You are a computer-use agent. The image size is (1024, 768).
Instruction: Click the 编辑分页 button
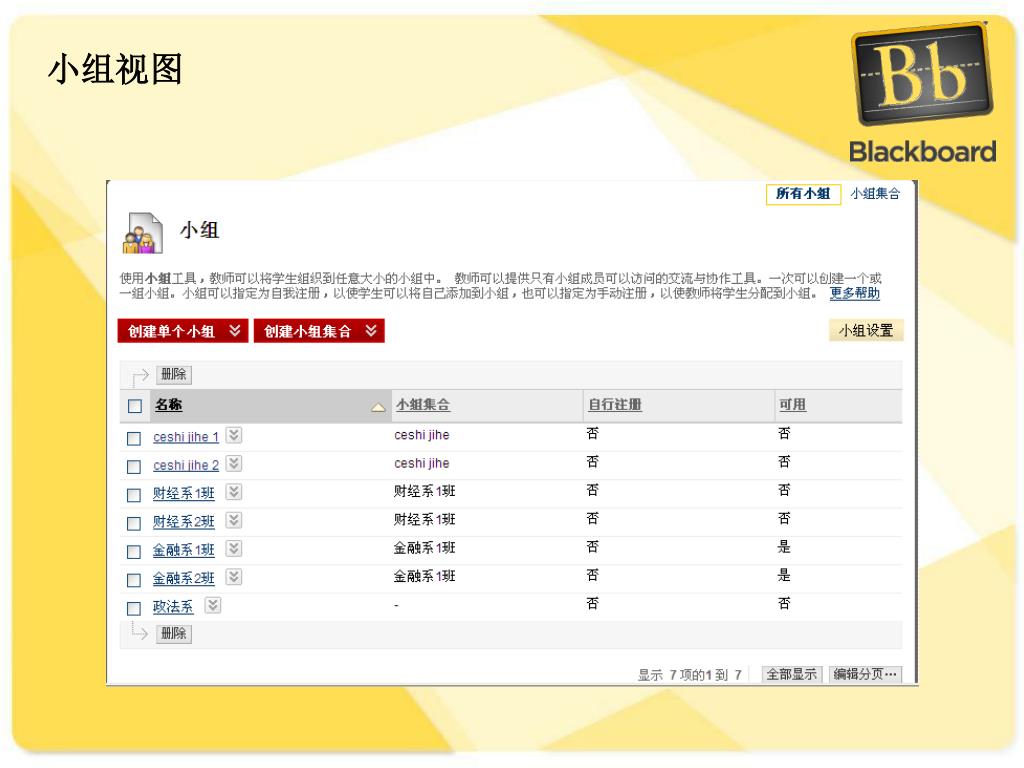coord(865,674)
